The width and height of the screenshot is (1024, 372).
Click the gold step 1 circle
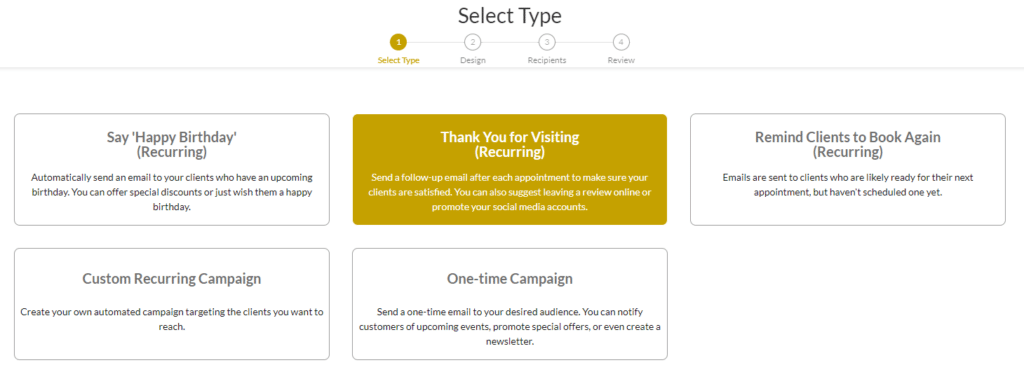pyautogui.click(x=398, y=42)
